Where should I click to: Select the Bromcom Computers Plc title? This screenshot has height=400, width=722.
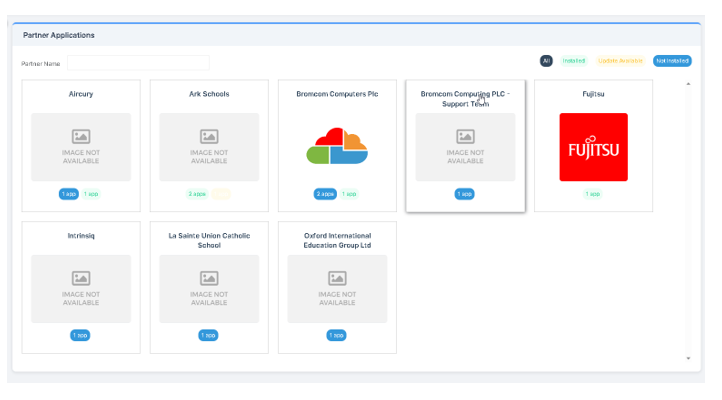point(337,94)
